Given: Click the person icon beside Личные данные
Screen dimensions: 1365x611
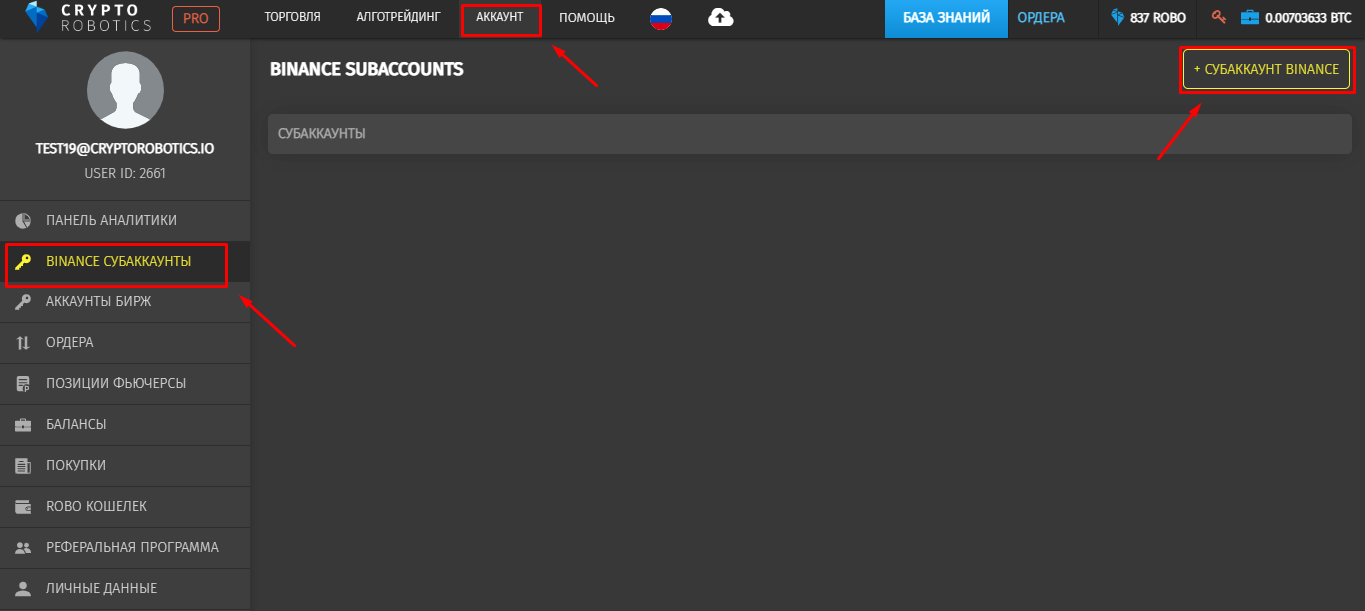Looking at the screenshot, I should pyautogui.click(x=23, y=589).
